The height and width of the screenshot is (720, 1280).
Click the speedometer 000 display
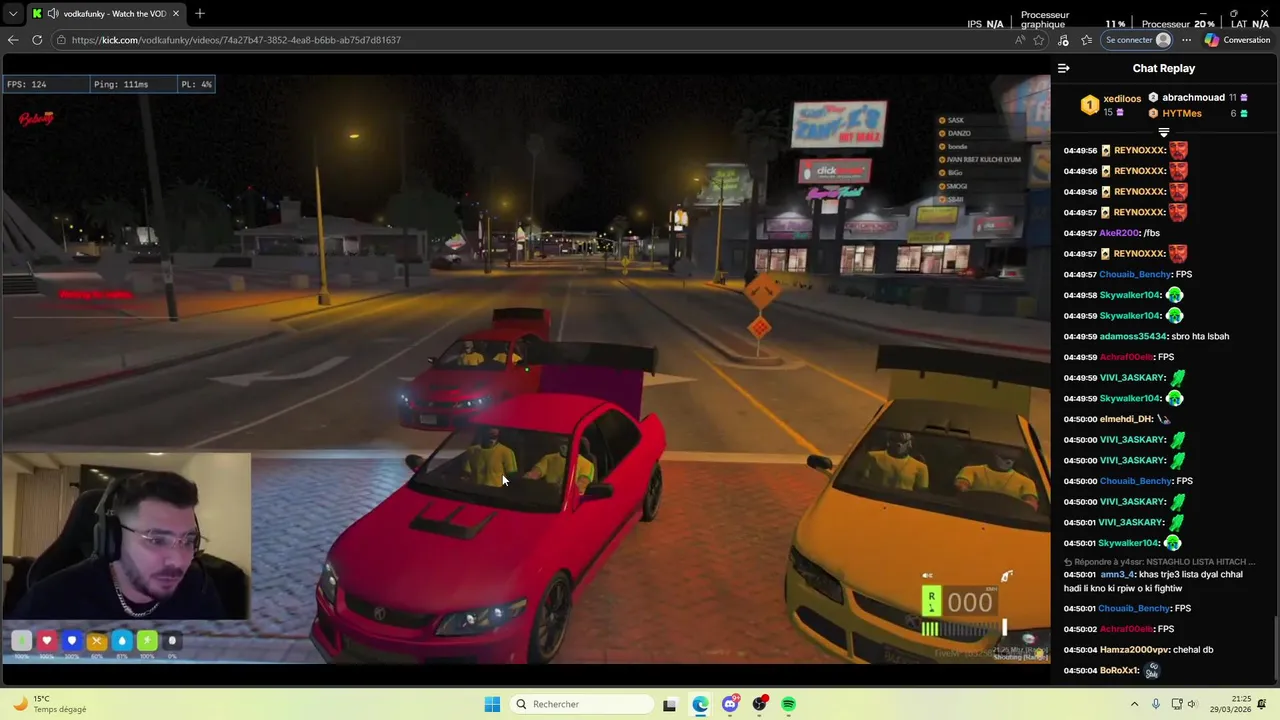click(x=969, y=602)
